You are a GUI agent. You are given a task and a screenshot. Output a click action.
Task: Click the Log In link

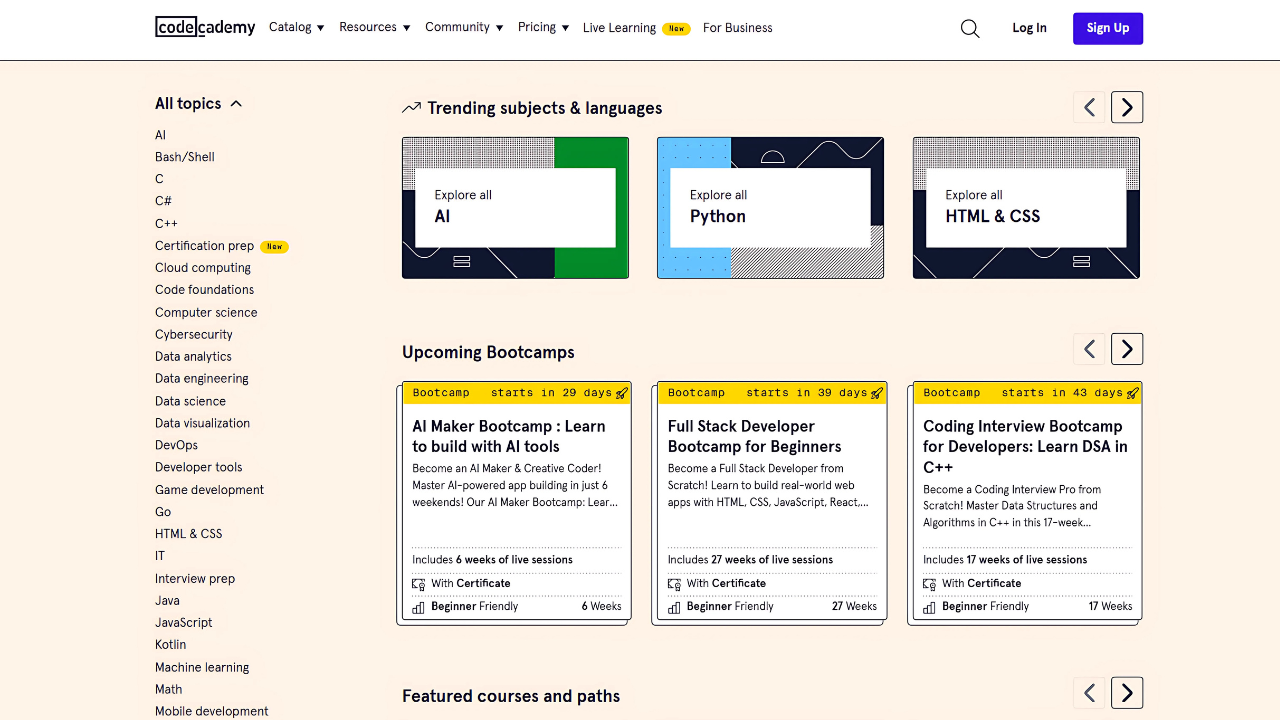coord(1029,28)
